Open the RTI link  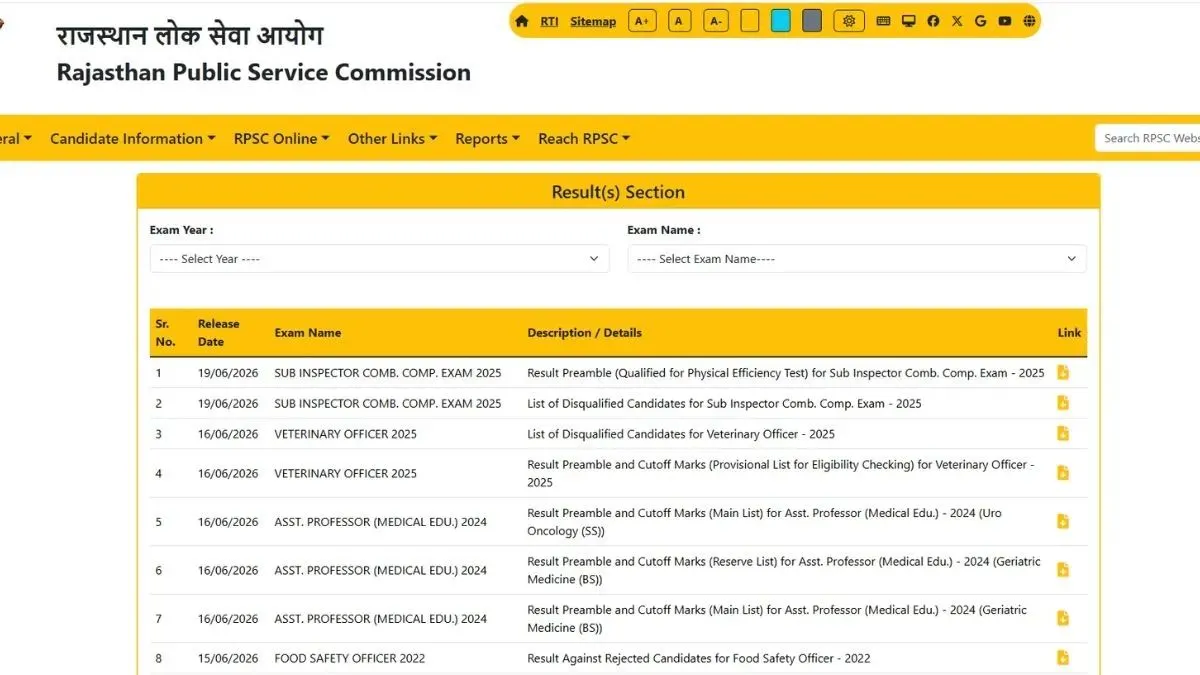click(549, 21)
